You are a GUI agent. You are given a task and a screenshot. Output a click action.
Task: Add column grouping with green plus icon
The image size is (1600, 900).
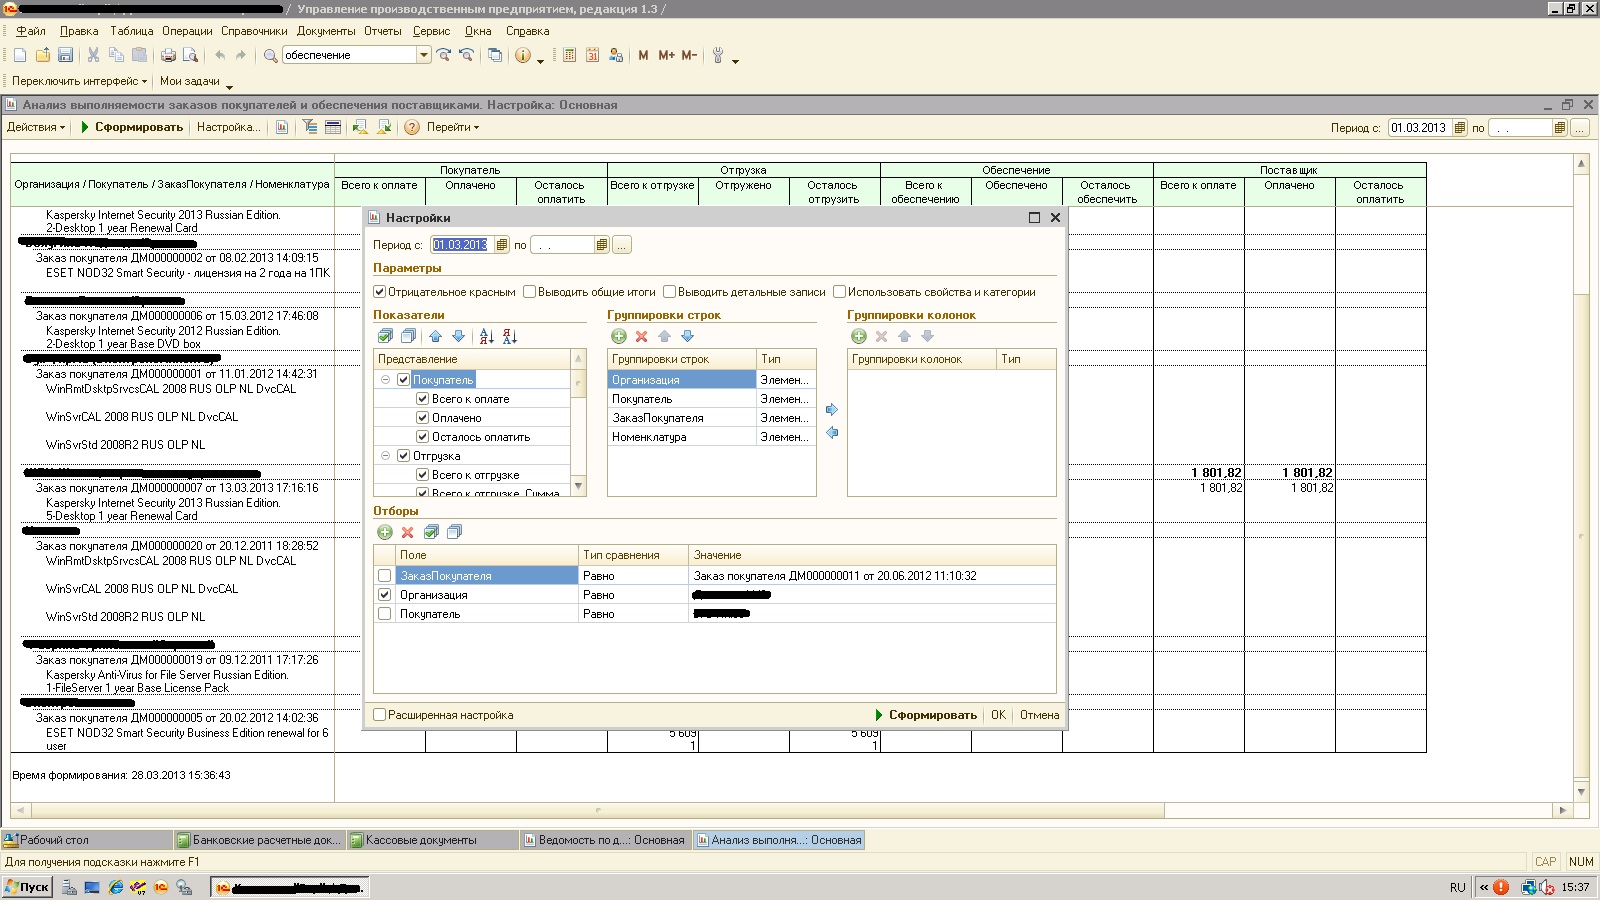tap(859, 336)
